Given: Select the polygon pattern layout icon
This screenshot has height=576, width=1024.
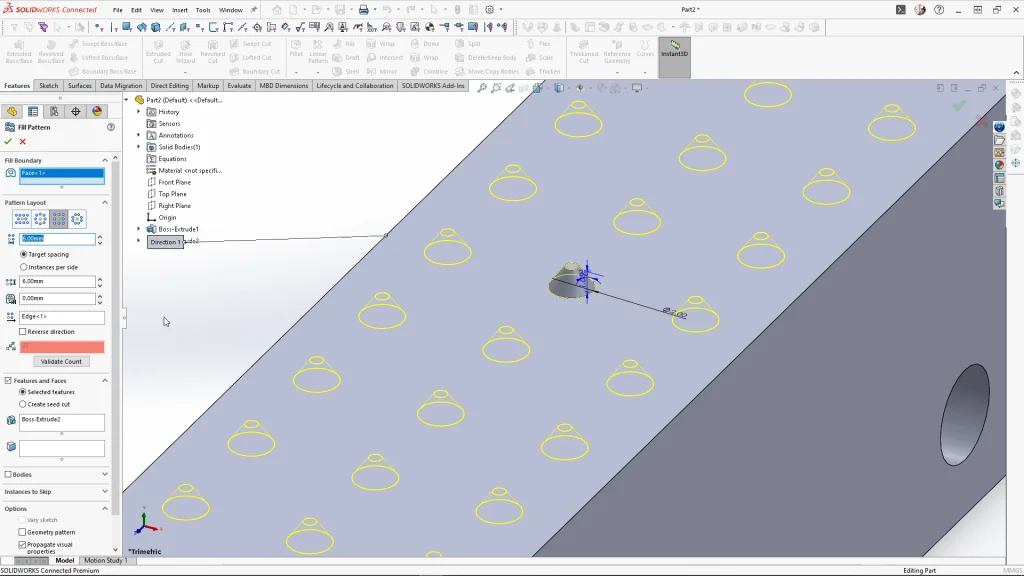Looking at the screenshot, I should click(78, 219).
